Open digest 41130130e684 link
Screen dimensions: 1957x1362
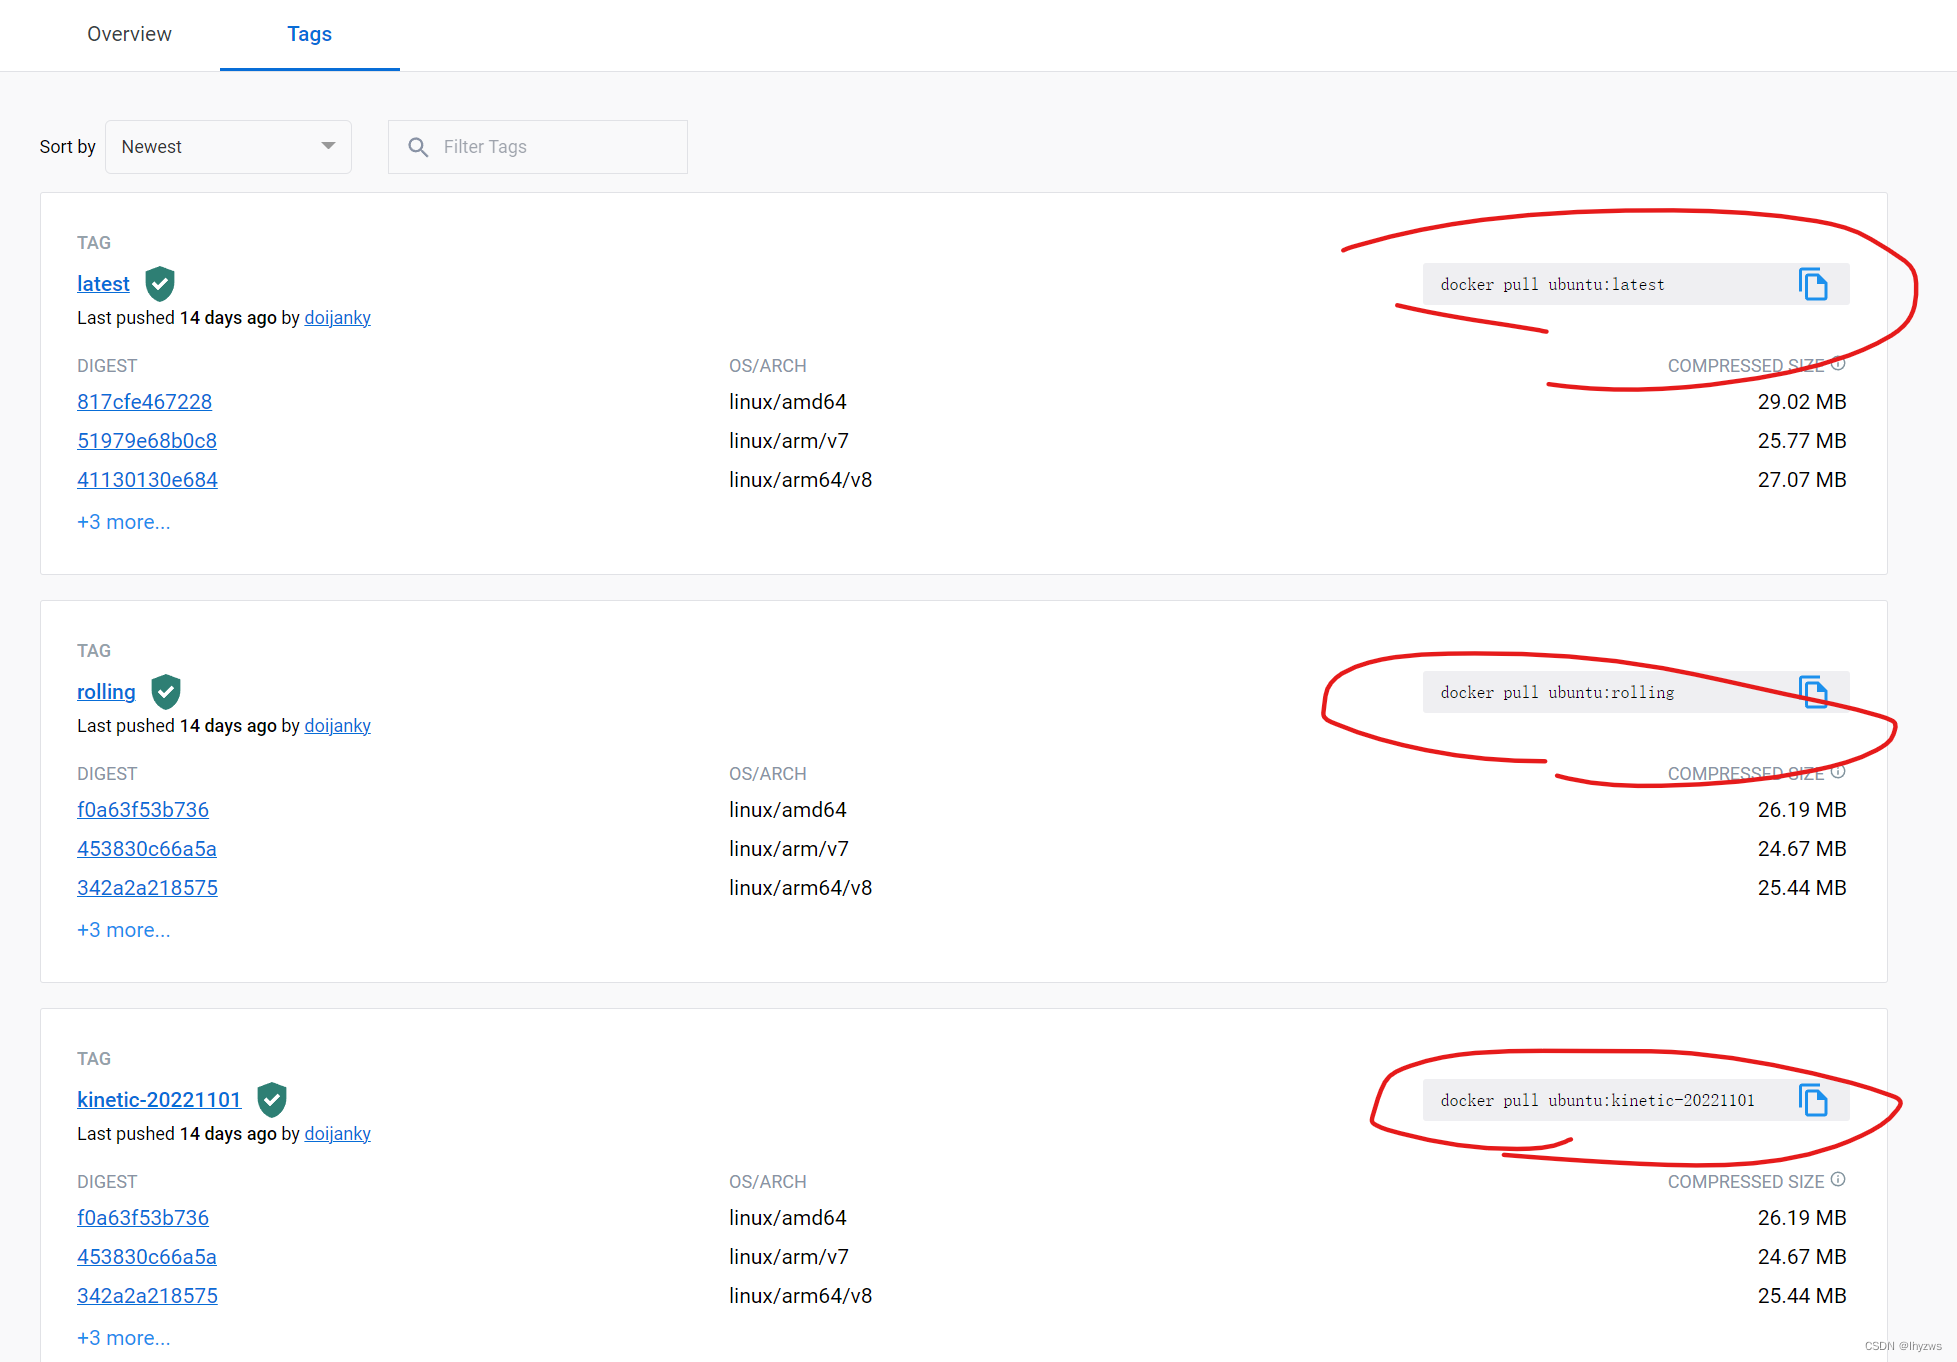(147, 480)
